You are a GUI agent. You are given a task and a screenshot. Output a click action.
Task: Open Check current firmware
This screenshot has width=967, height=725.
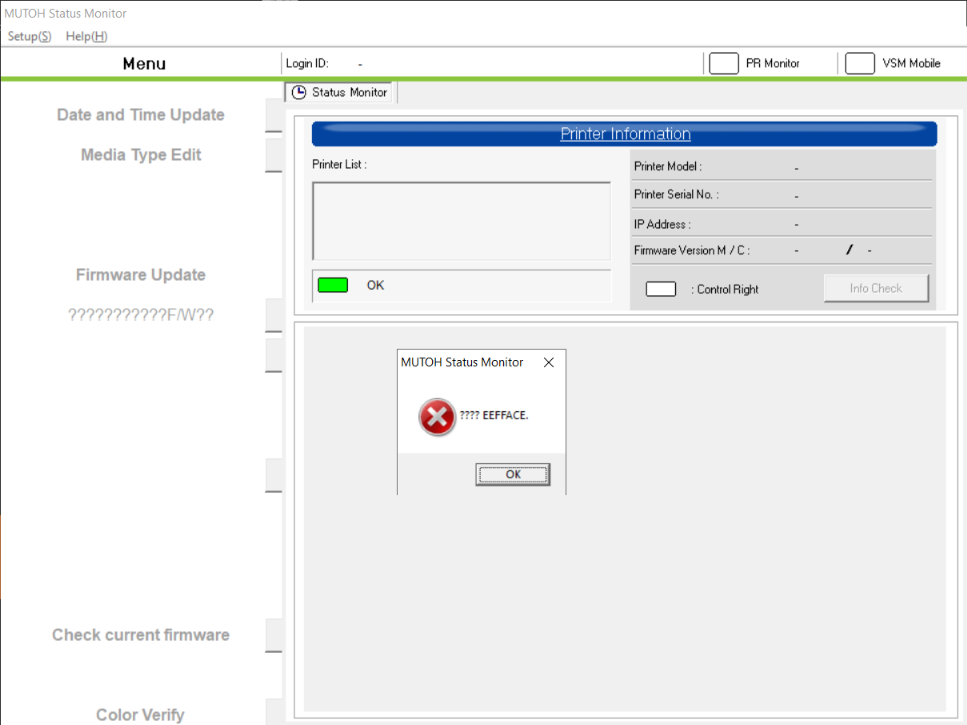click(x=141, y=635)
